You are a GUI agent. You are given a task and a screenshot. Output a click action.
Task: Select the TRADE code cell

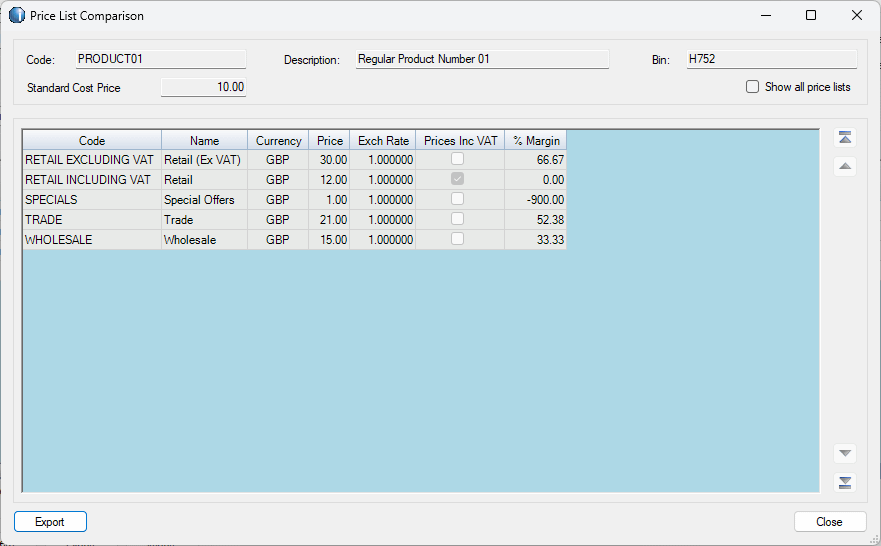tap(92, 220)
